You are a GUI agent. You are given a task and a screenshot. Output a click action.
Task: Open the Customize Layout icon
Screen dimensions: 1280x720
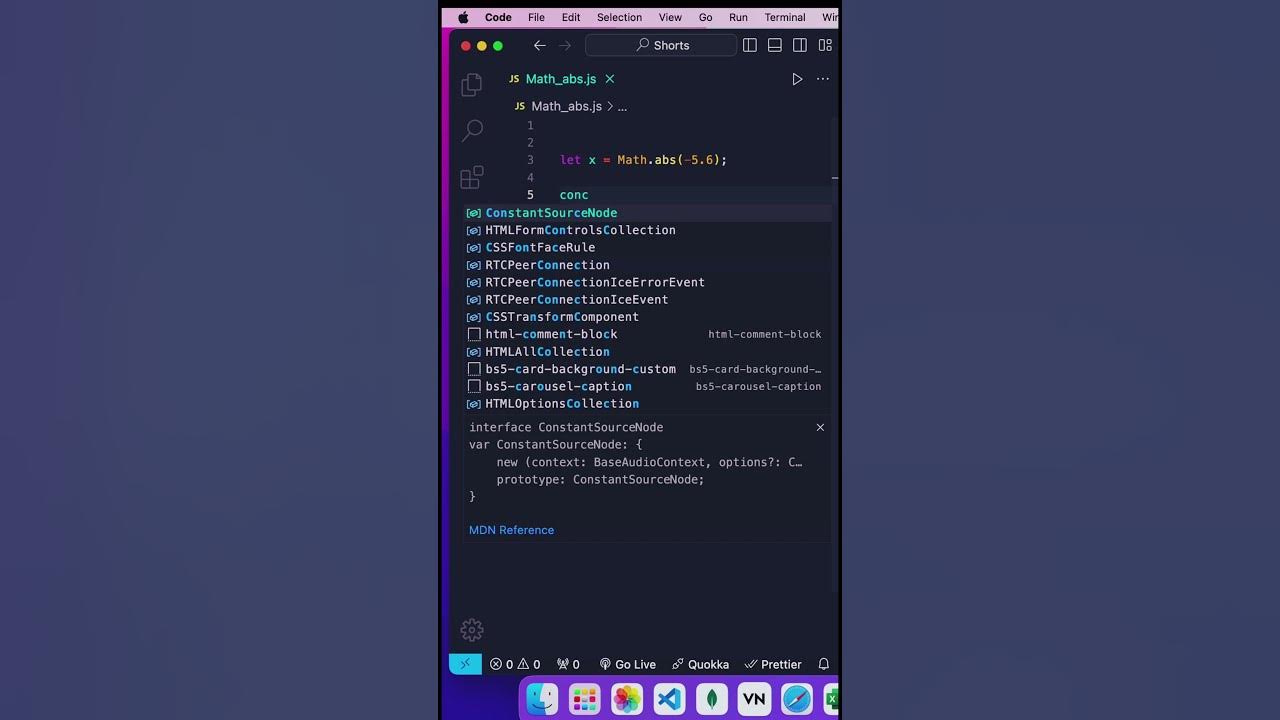[825, 45]
